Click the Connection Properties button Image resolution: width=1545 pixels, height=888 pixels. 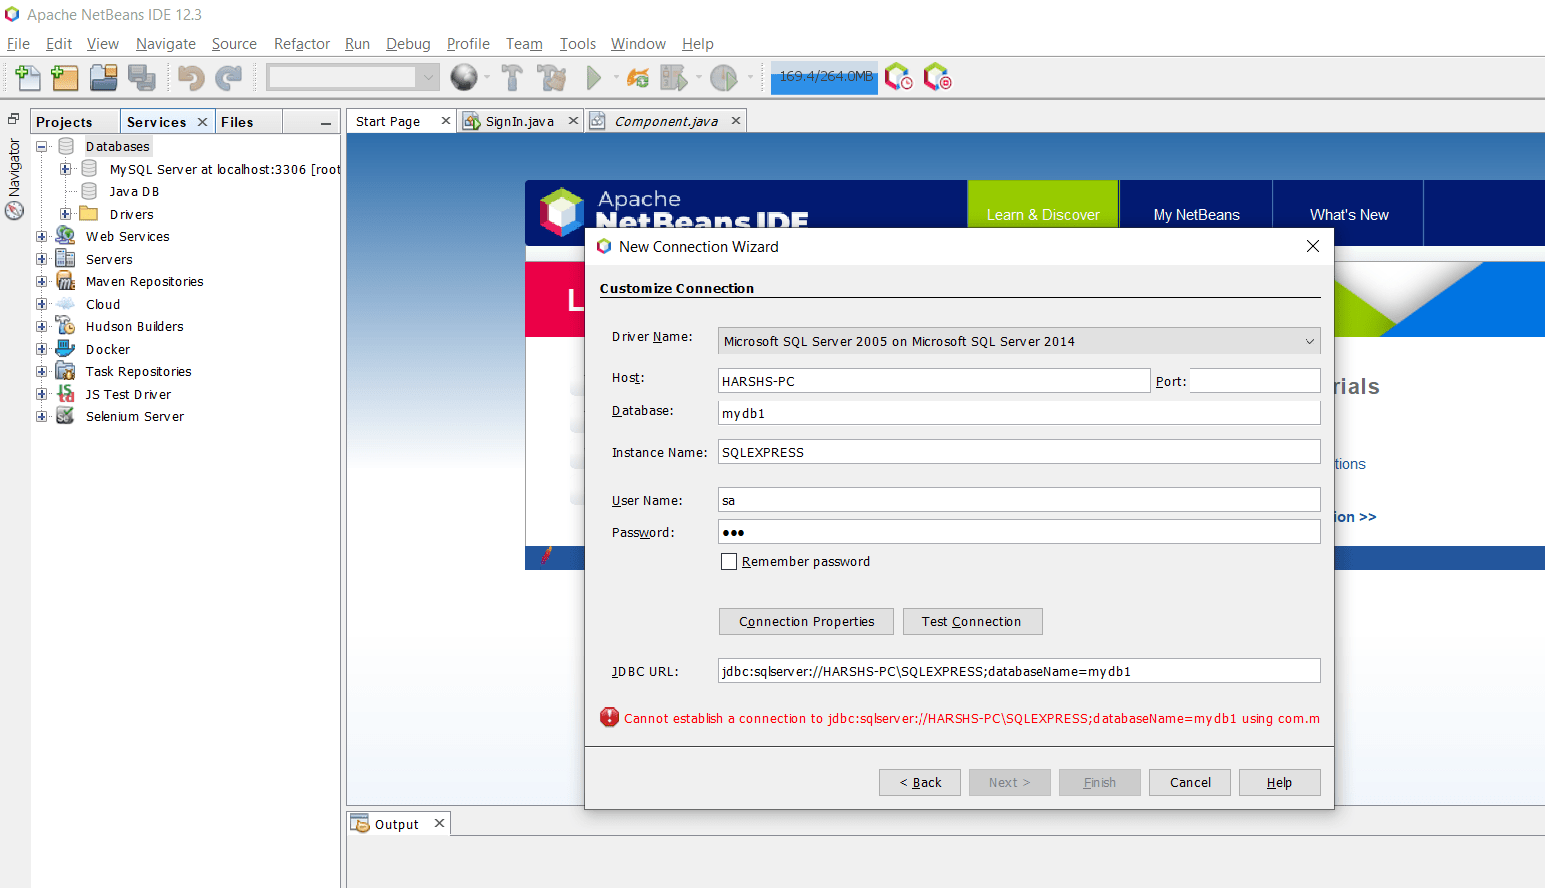(807, 622)
